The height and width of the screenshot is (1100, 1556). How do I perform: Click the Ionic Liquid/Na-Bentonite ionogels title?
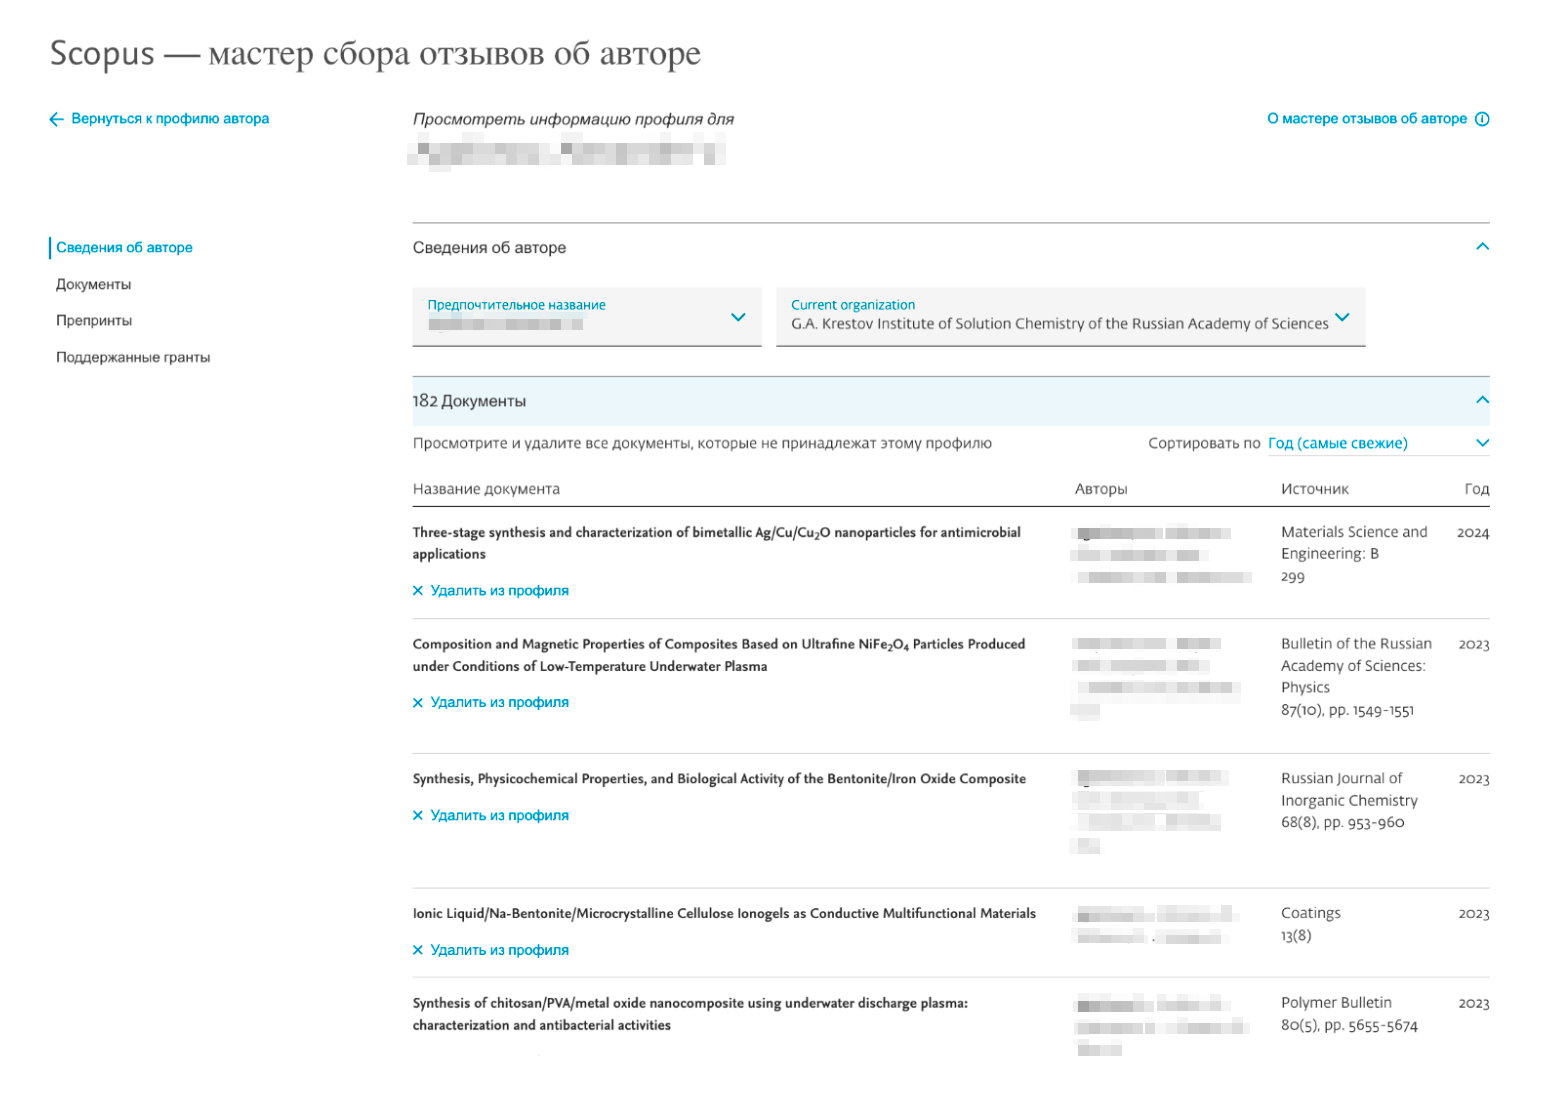tap(724, 914)
